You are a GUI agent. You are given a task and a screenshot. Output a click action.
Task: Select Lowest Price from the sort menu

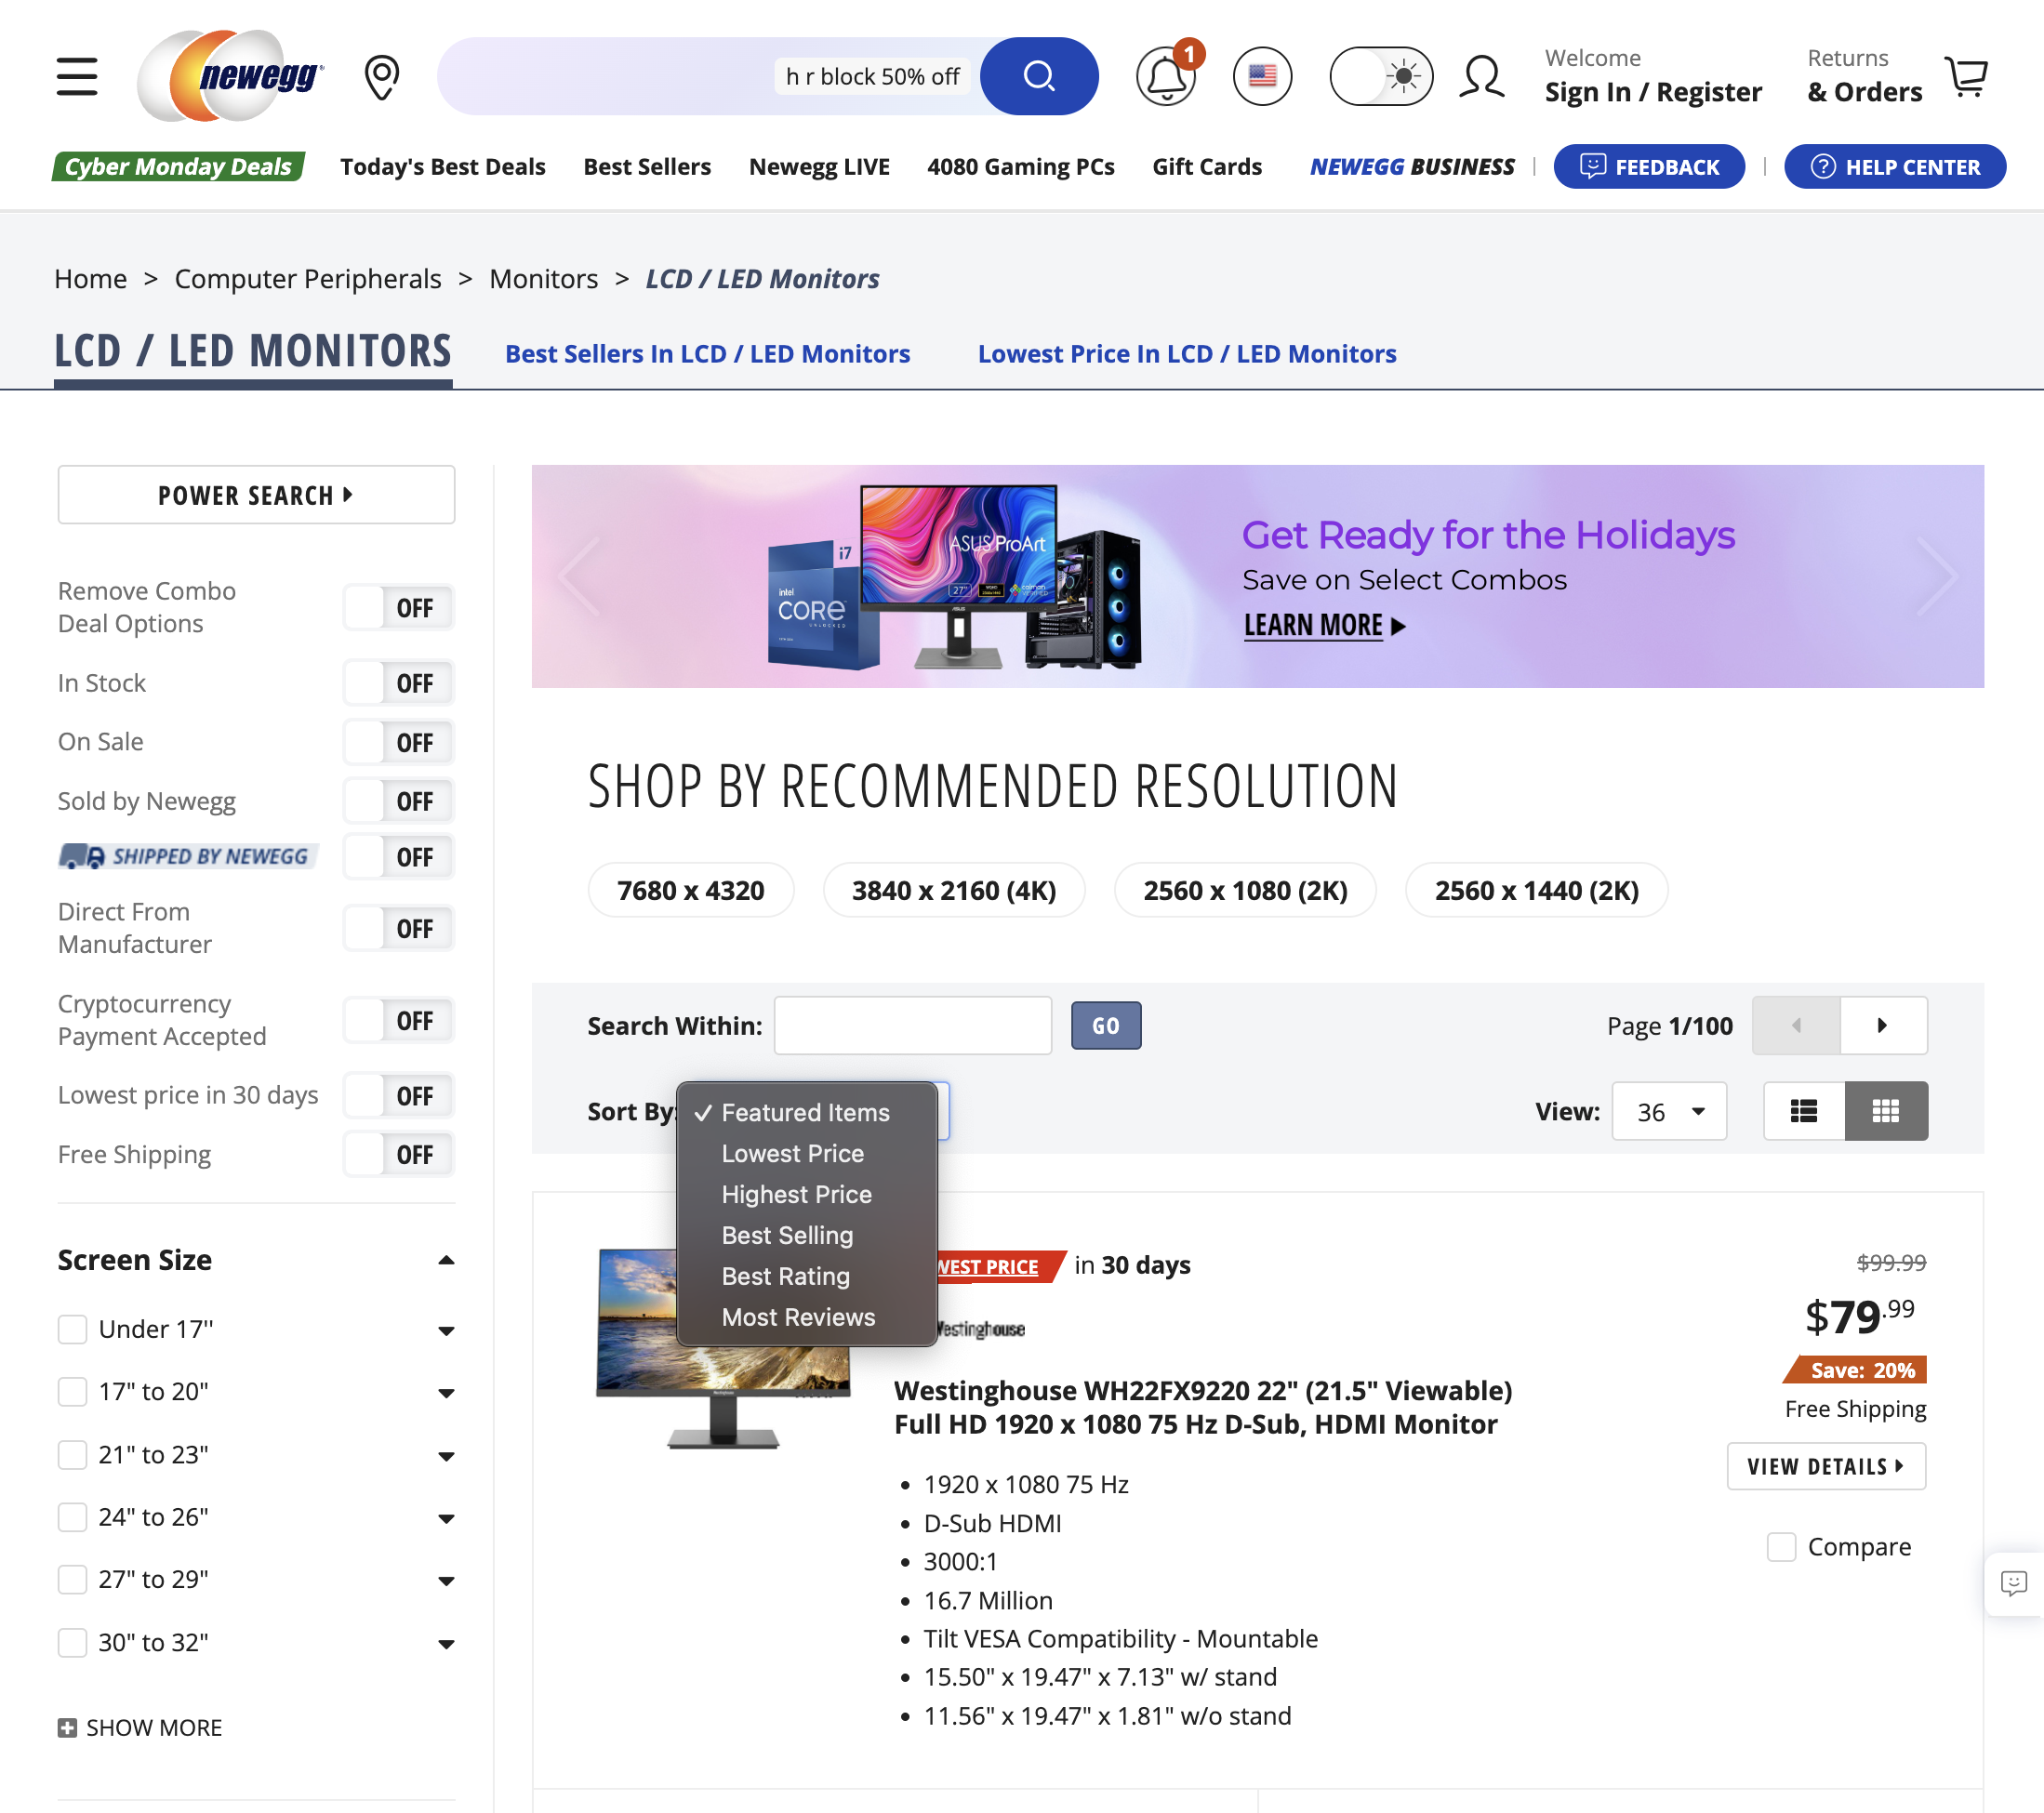click(x=792, y=1153)
